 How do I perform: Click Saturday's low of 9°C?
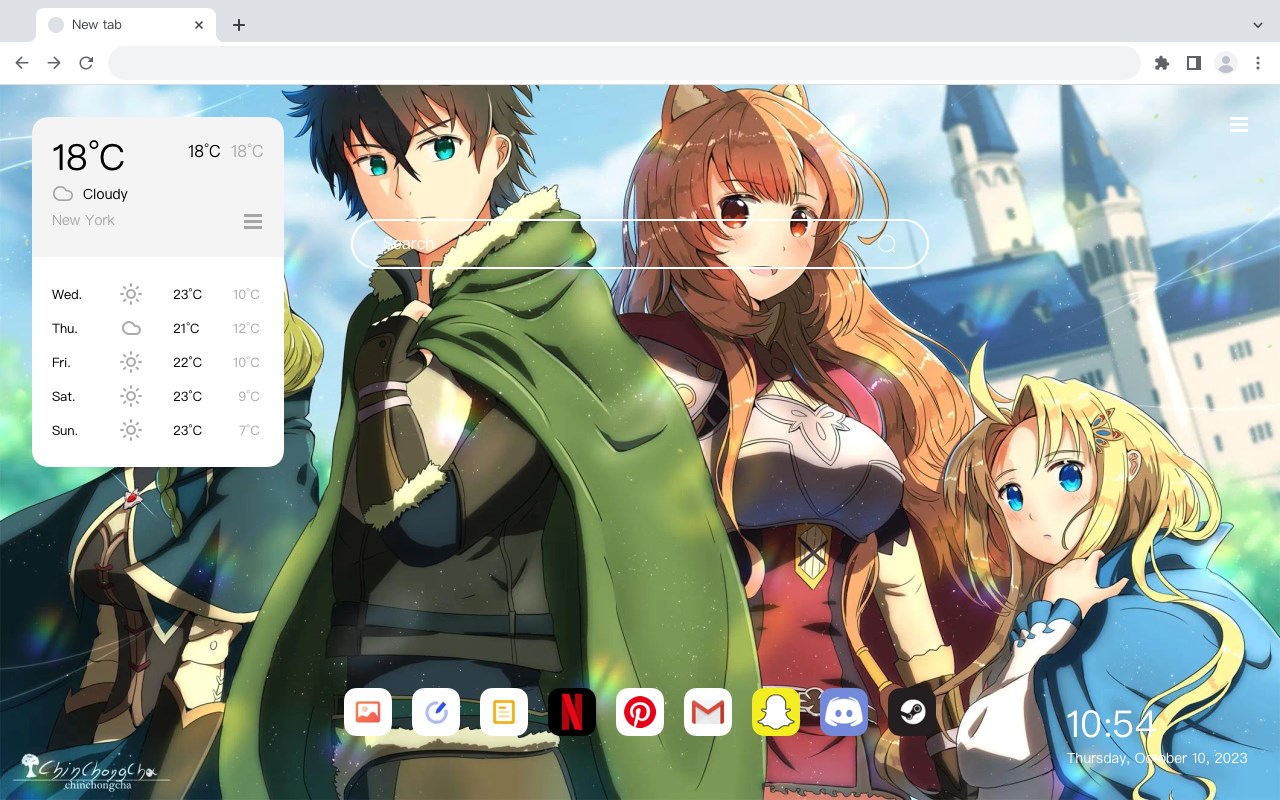pos(249,397)
